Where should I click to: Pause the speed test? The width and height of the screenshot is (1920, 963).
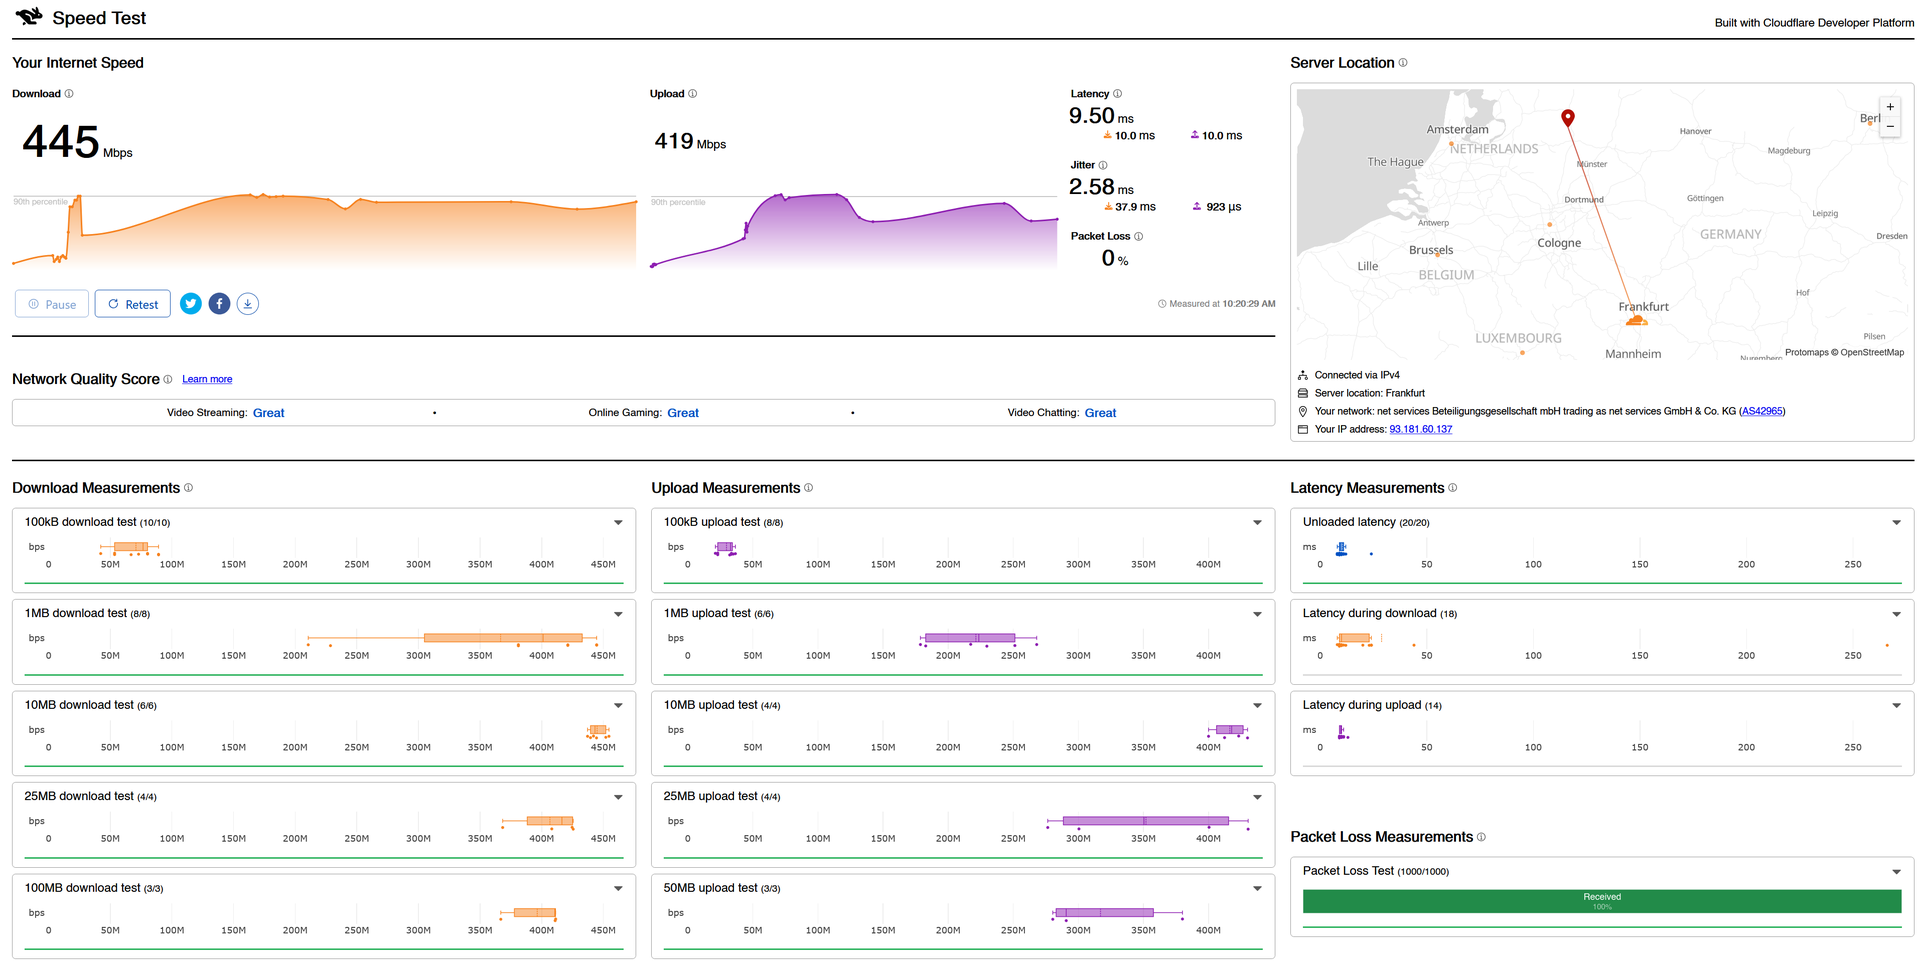pos(52,304)
